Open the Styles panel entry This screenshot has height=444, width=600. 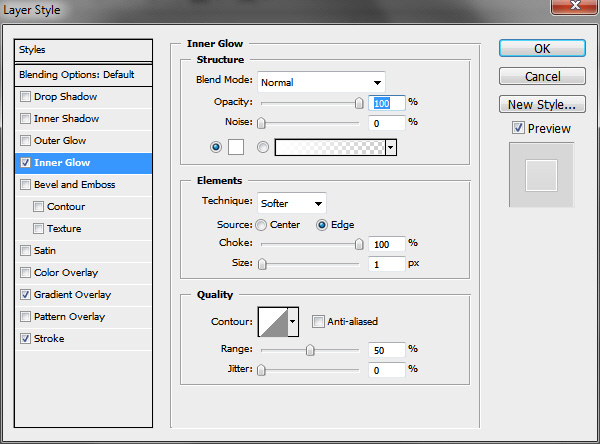[x=83, y=50]
